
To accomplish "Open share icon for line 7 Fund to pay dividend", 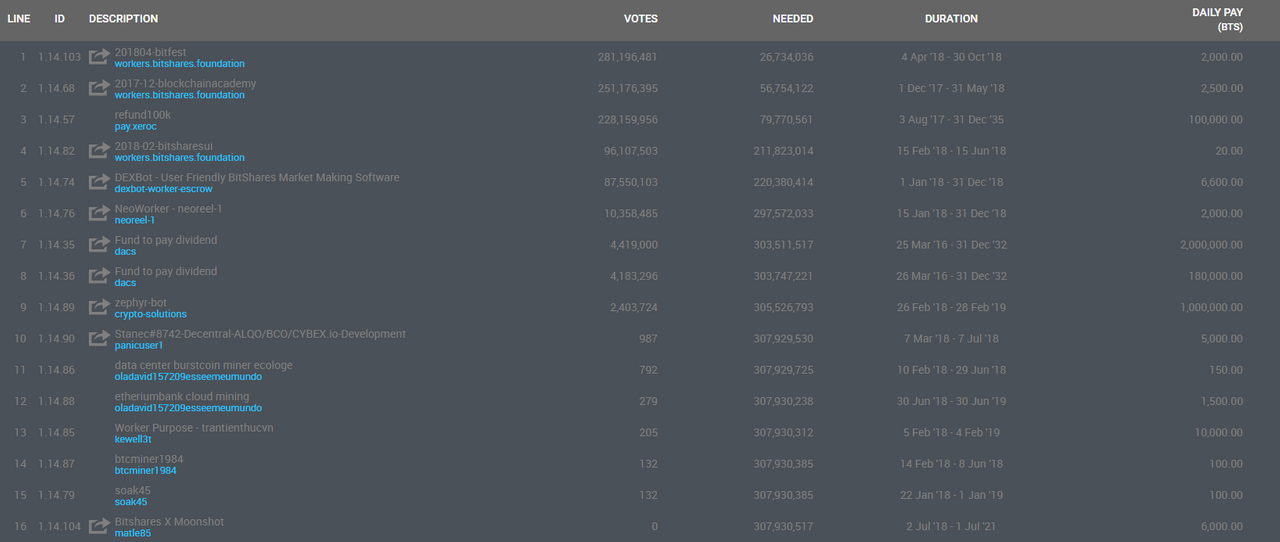I will [x=99, y=244].
